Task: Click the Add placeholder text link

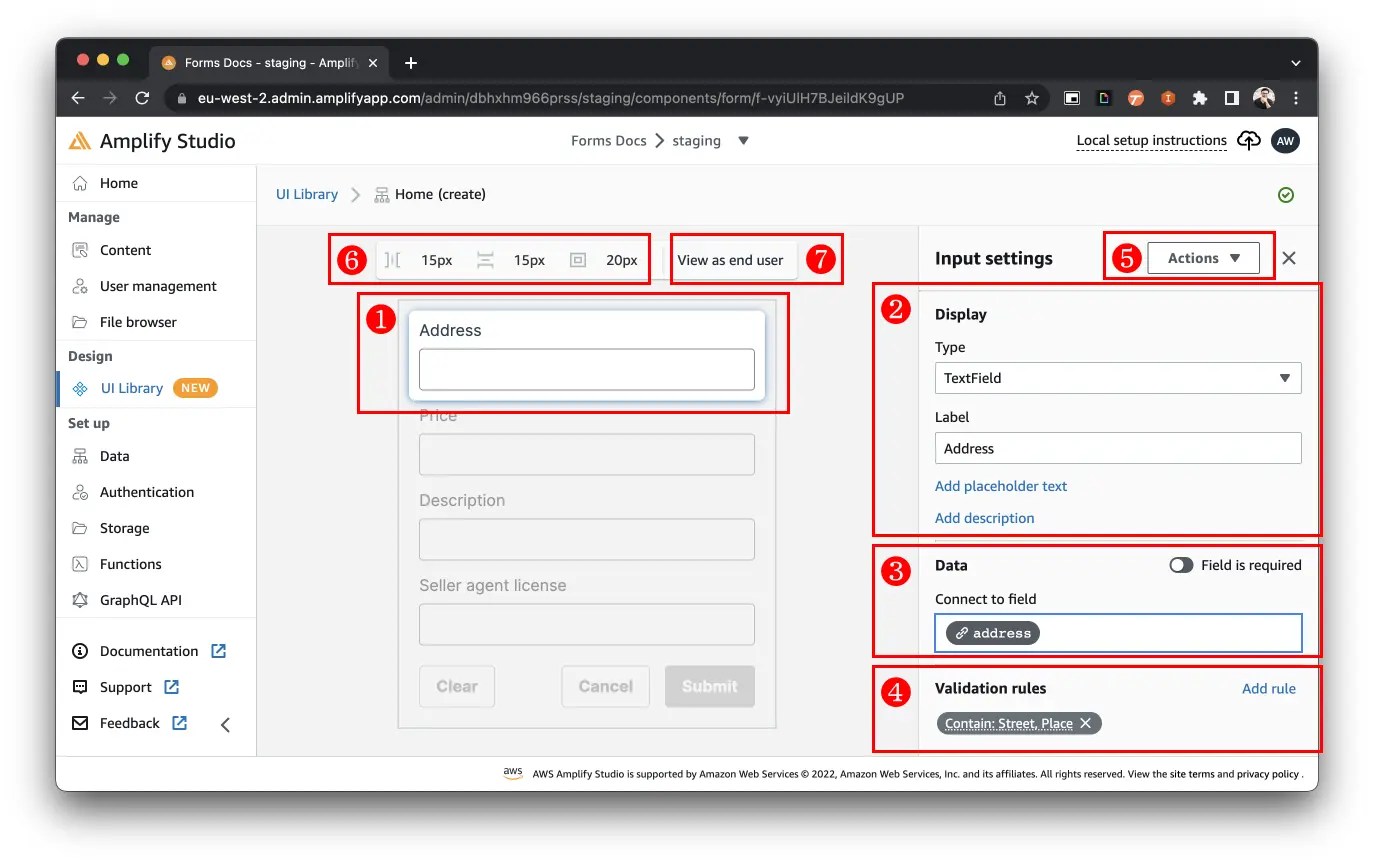Action: [x=1001, y=486]
